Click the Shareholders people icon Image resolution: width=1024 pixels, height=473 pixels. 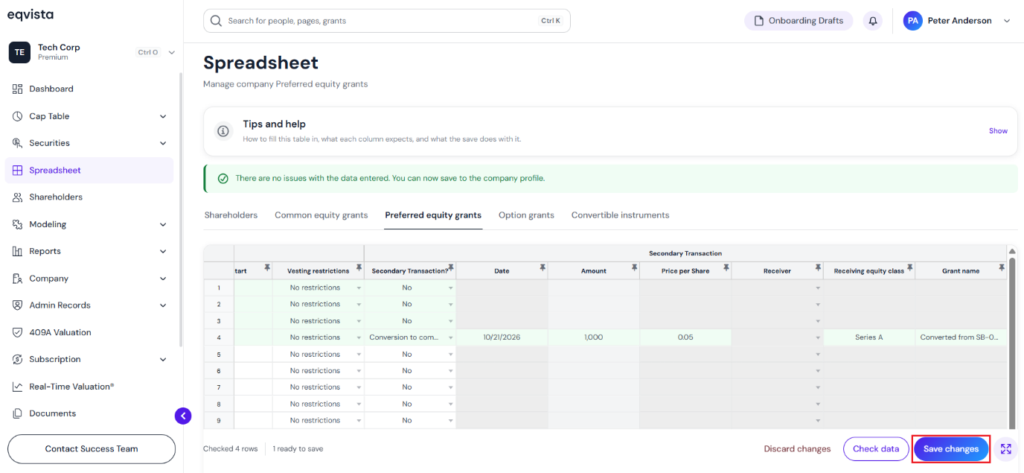click(x=18, y=197)
